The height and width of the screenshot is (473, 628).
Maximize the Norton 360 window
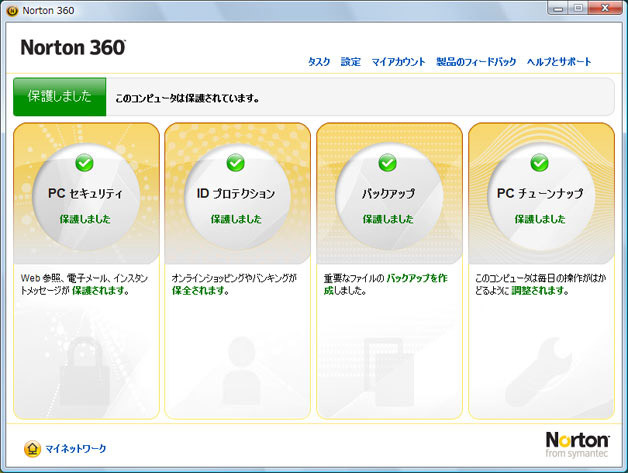(578, 8)
